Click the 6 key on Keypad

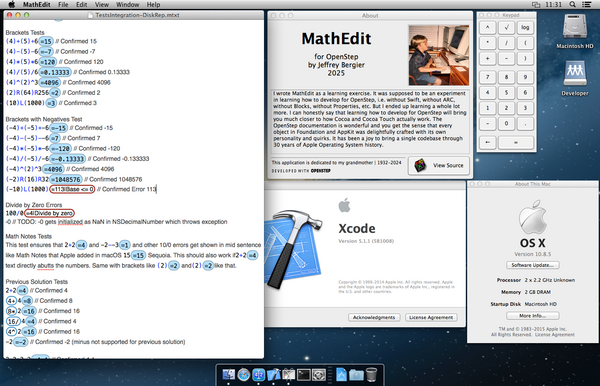pos(525,93)
